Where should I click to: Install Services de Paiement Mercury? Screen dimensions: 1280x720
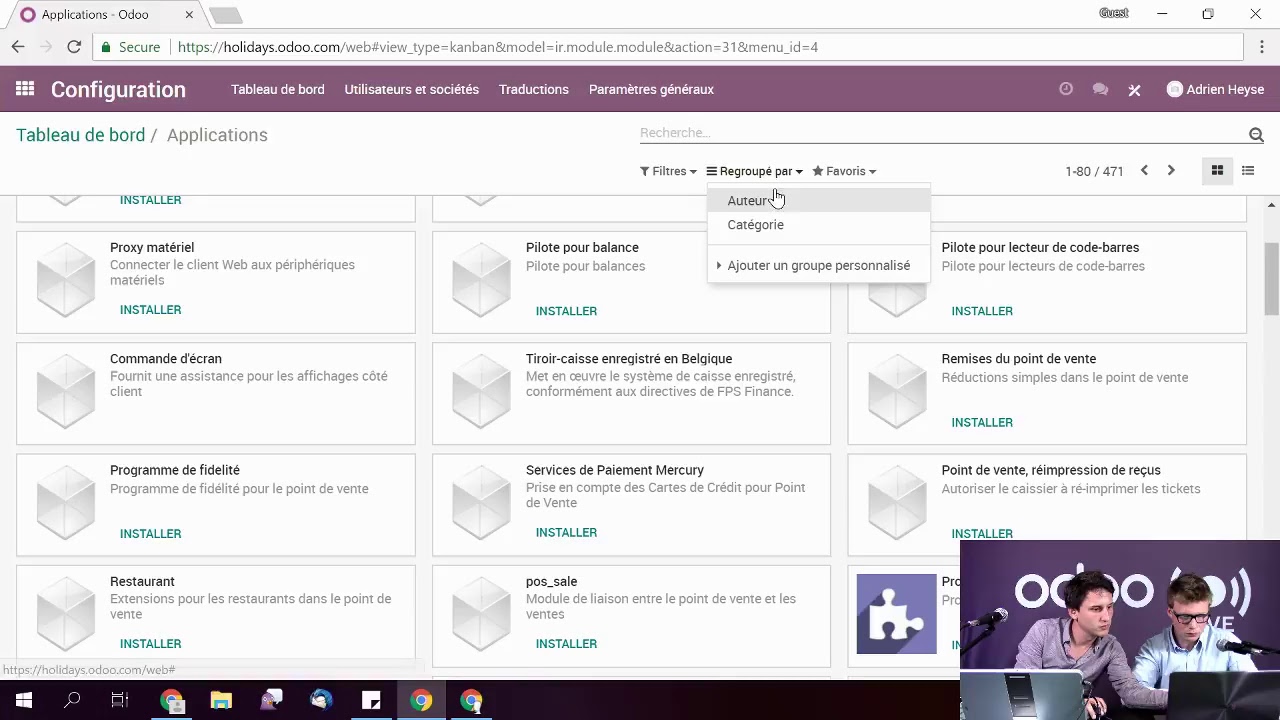tap(566, 532)
